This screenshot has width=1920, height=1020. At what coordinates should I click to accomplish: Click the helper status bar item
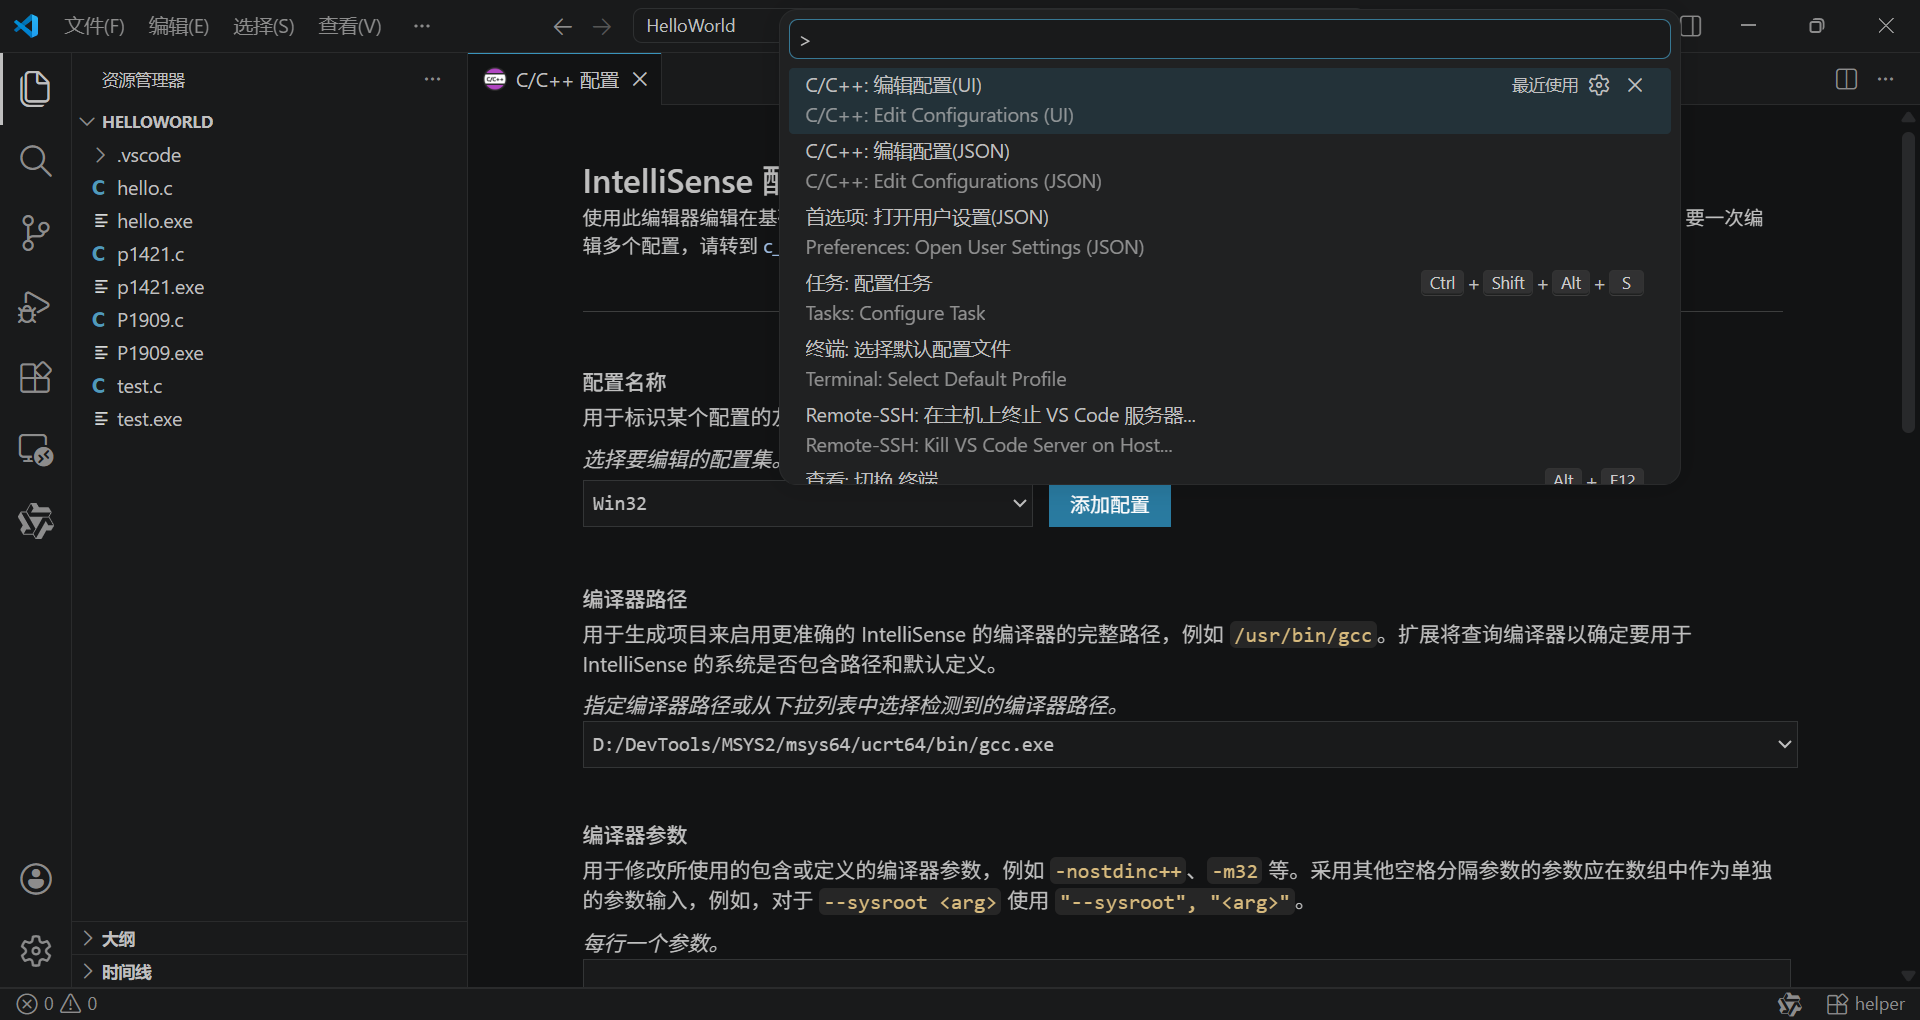[1866, 1004]
